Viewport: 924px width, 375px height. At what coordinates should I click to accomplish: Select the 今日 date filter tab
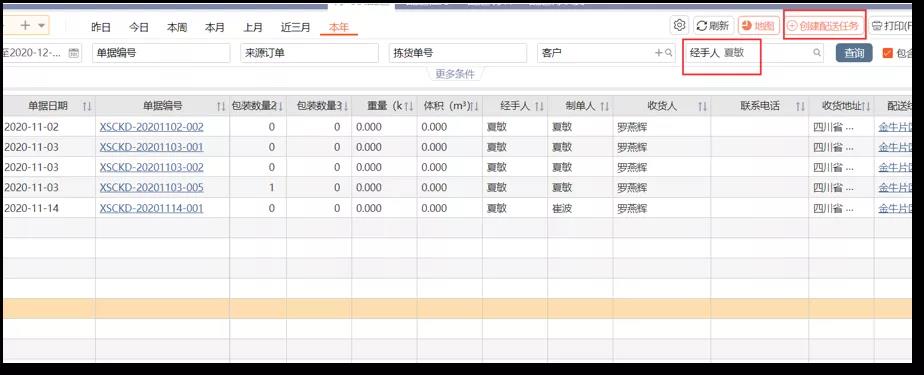(x=139, y=27)
